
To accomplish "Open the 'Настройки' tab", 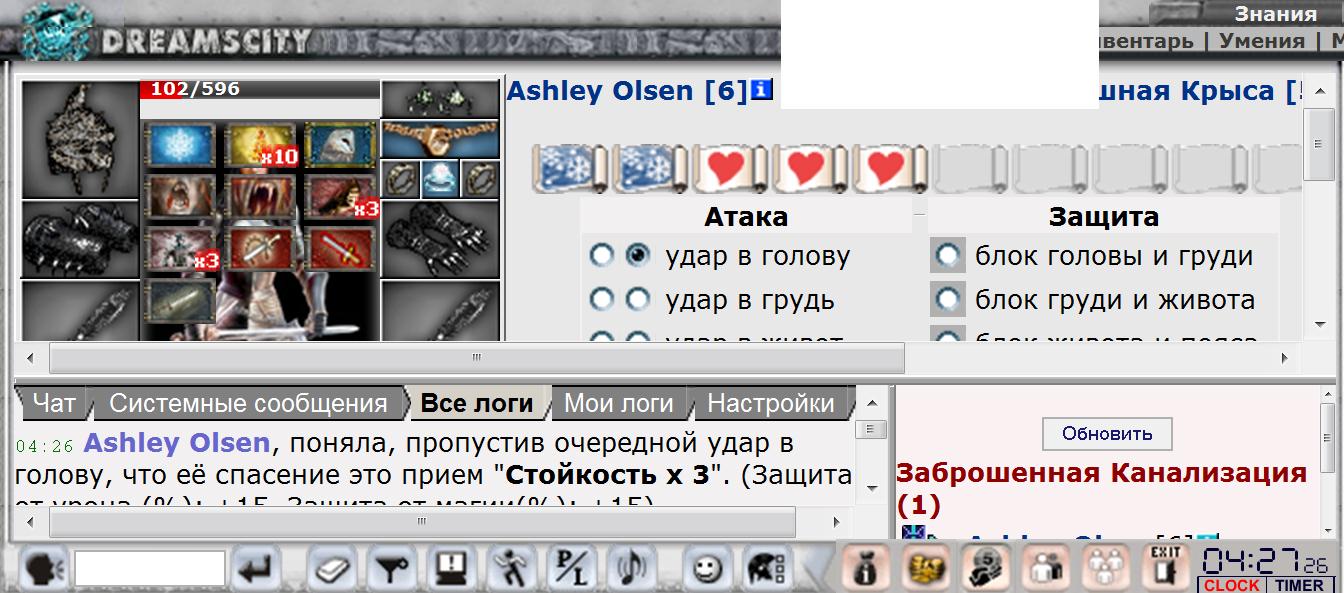I will 771,403.
